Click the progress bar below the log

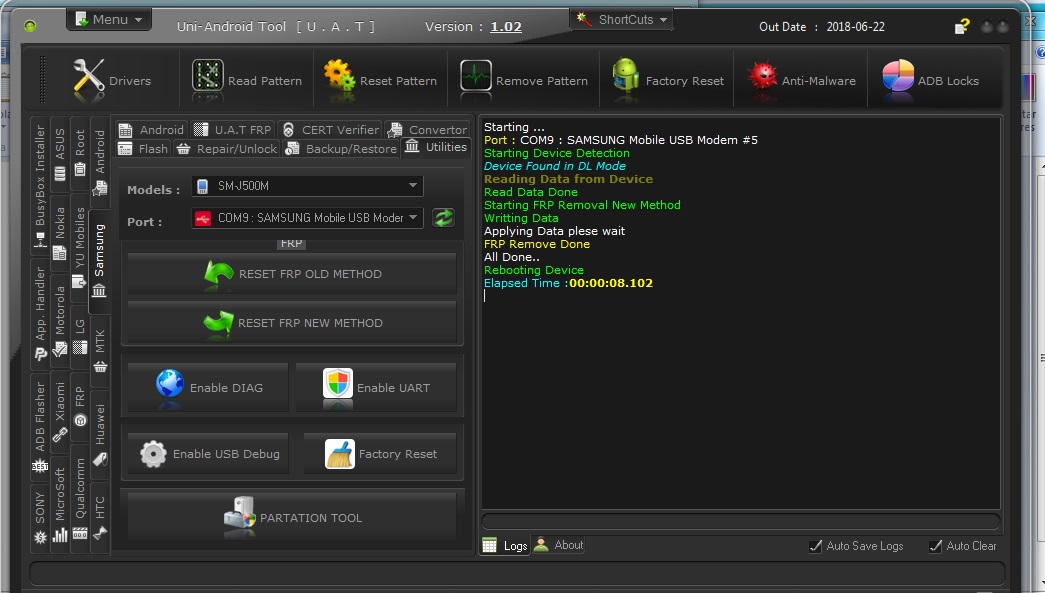coord(740,521)
